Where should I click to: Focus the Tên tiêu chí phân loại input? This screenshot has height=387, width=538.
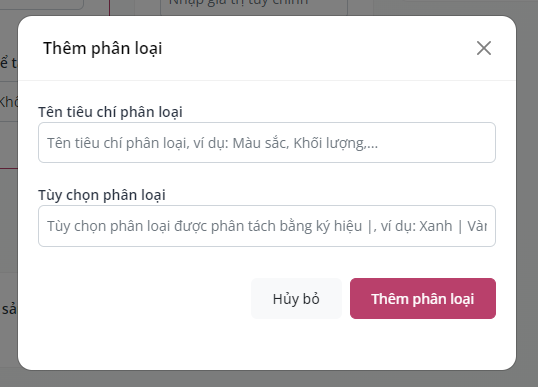(x=267, y=142)
